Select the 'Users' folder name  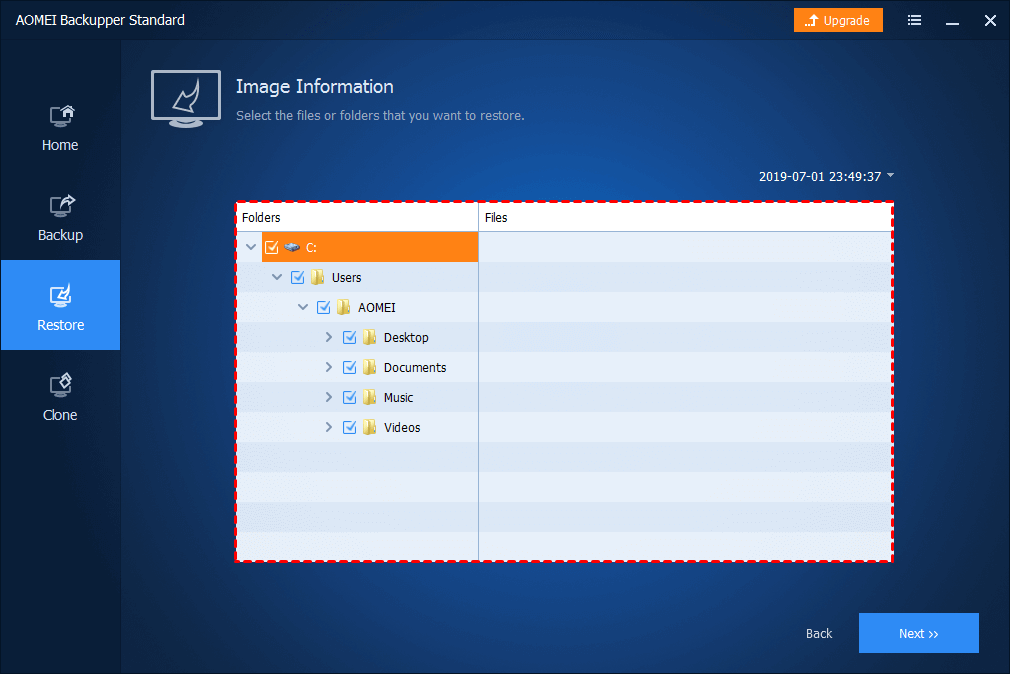click(347, 278)
